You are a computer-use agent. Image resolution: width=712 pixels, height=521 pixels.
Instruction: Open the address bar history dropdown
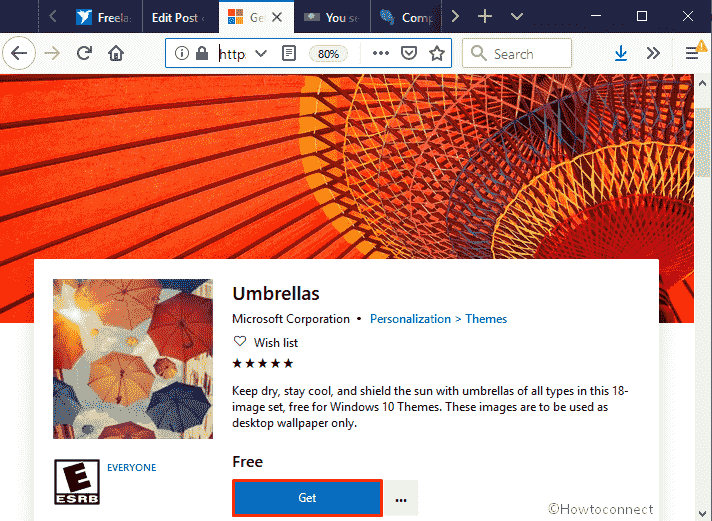[261, 54]
